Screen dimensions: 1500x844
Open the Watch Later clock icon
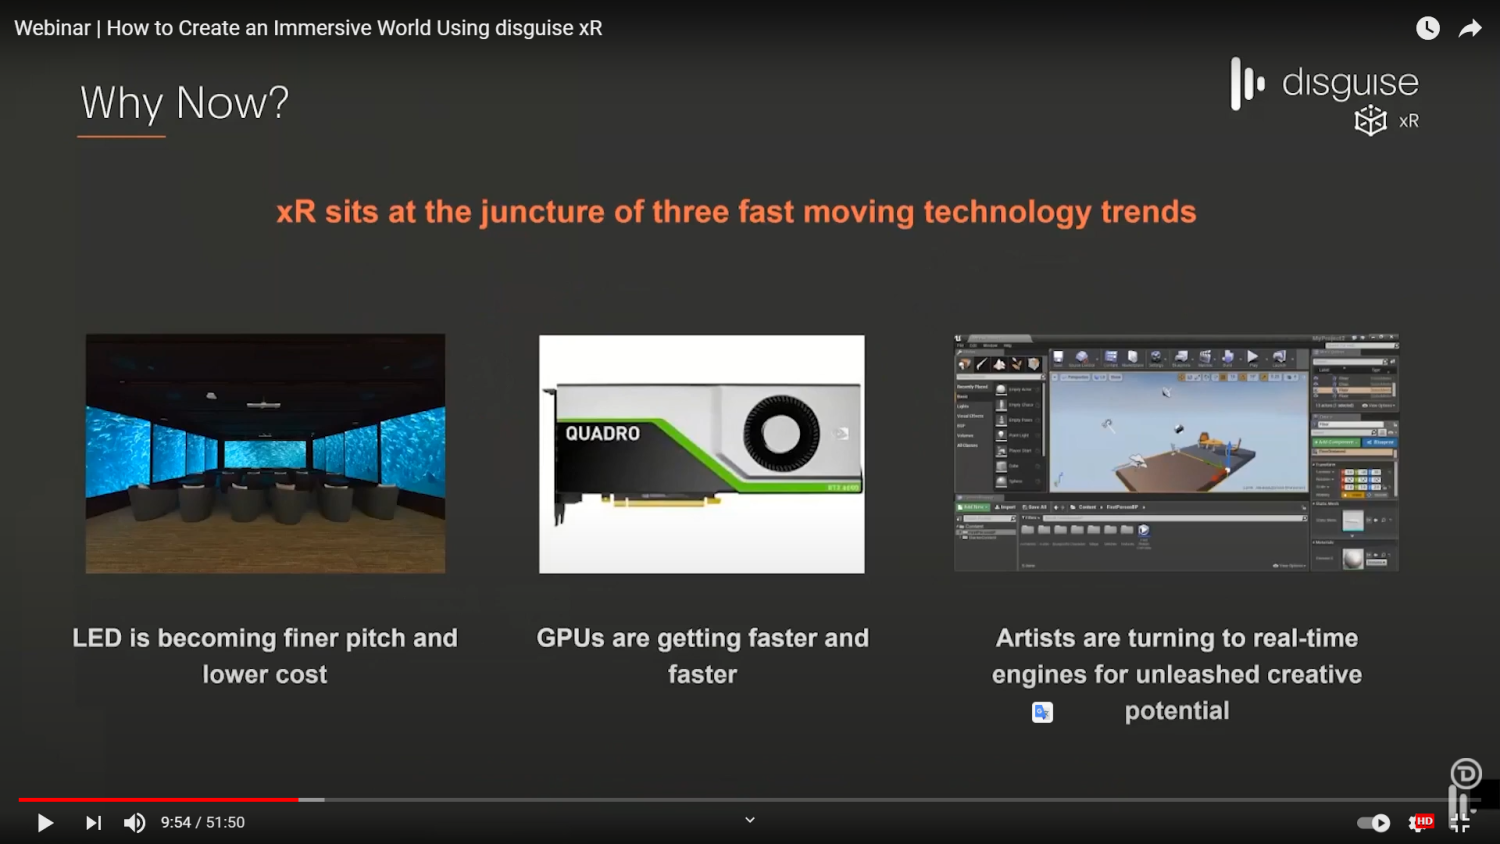click(x=1427, y=28)
